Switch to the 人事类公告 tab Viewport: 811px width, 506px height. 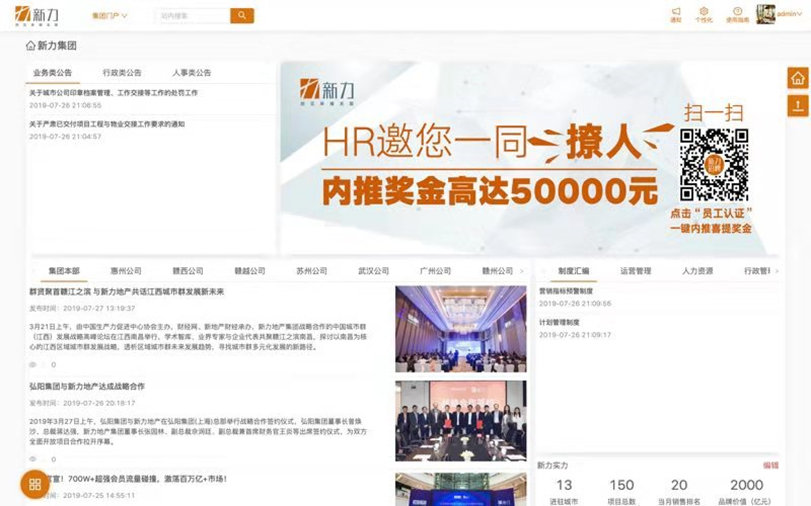192,73
